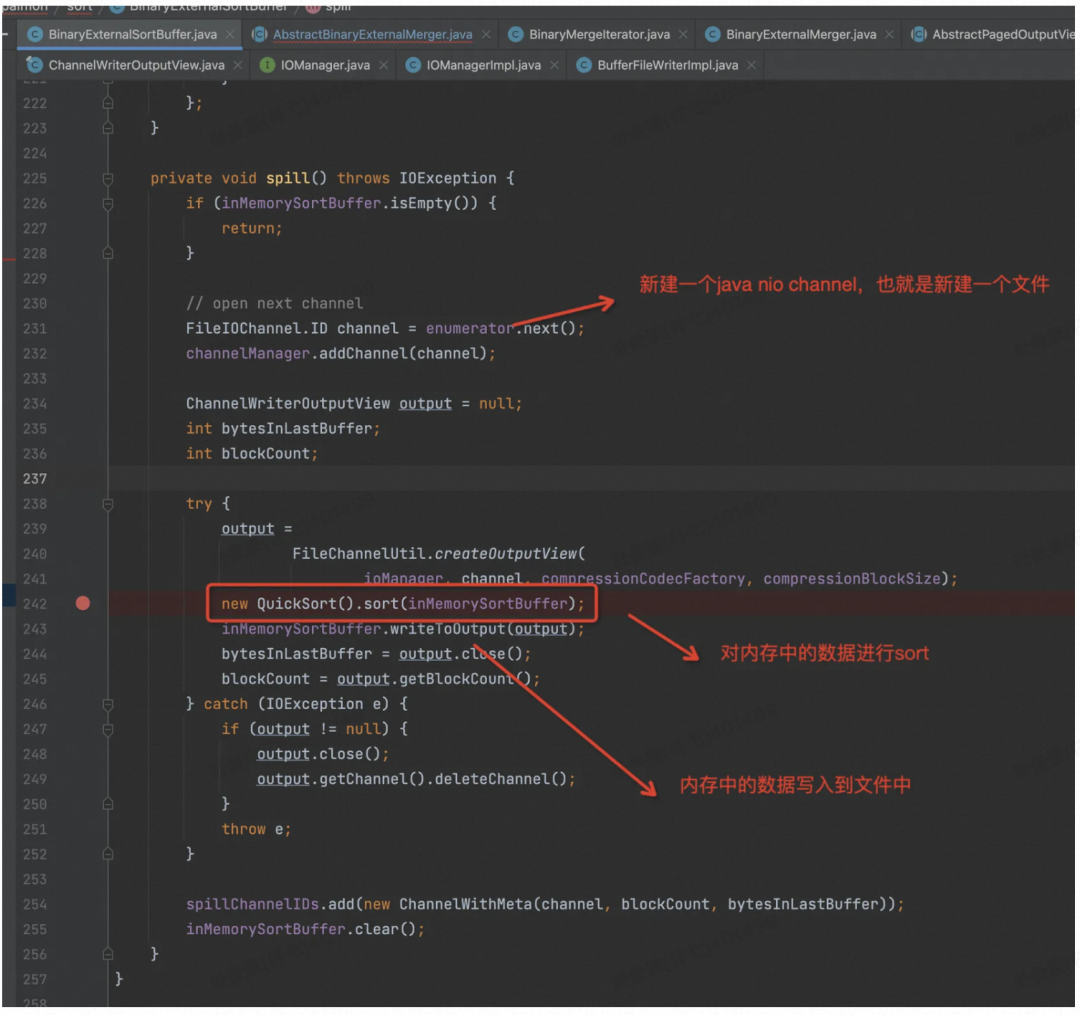Viewport: 1080px width, 1015px height.
Task: Click the class icon on the BinaryMergeIterator.java tab
Action: [515, 34]
